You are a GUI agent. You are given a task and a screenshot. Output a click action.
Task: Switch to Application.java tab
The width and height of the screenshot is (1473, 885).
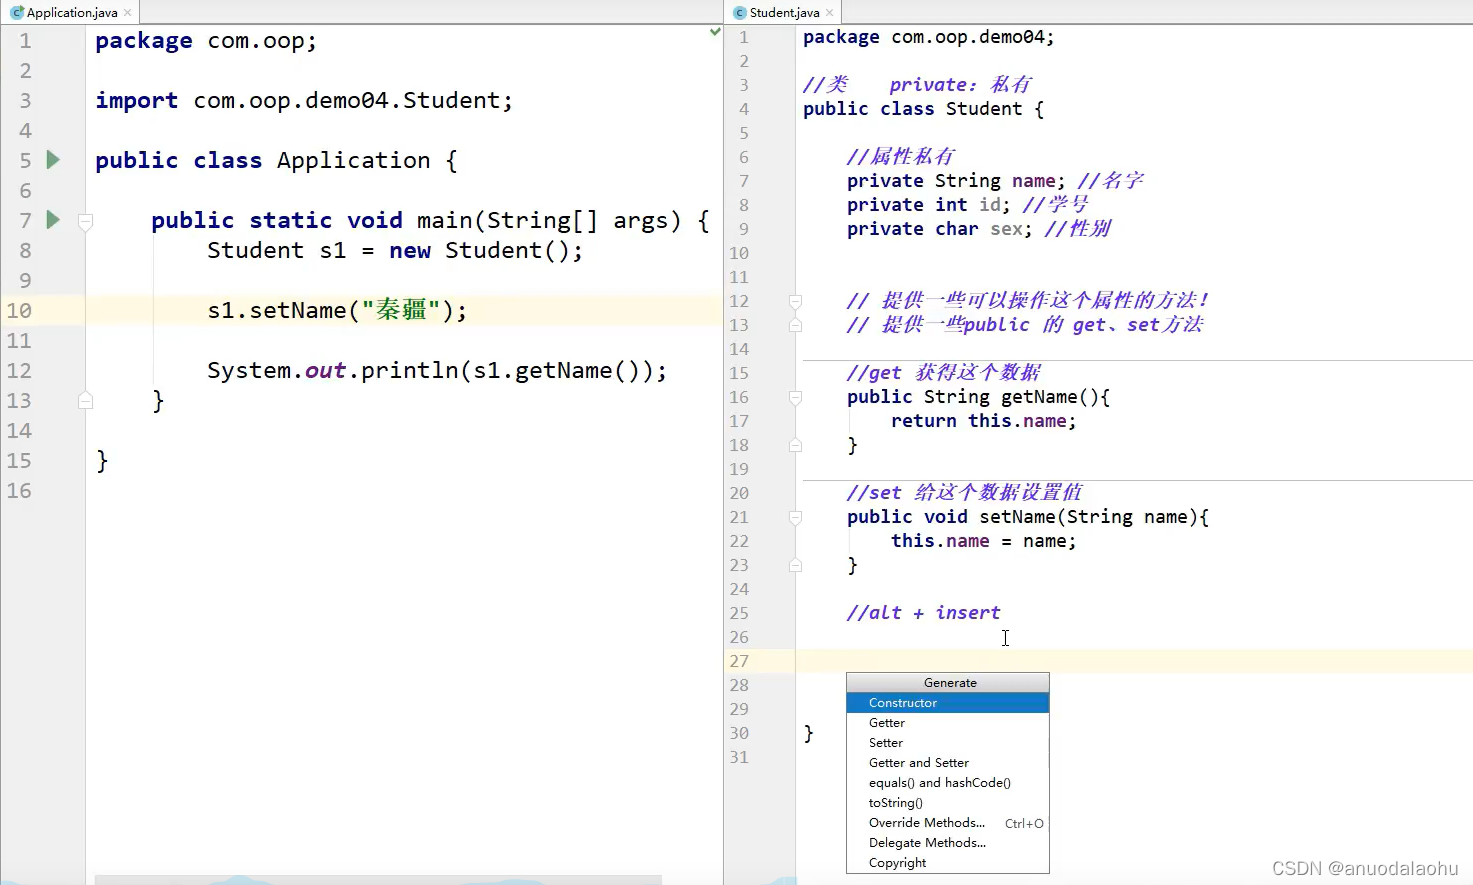point(70,12)
